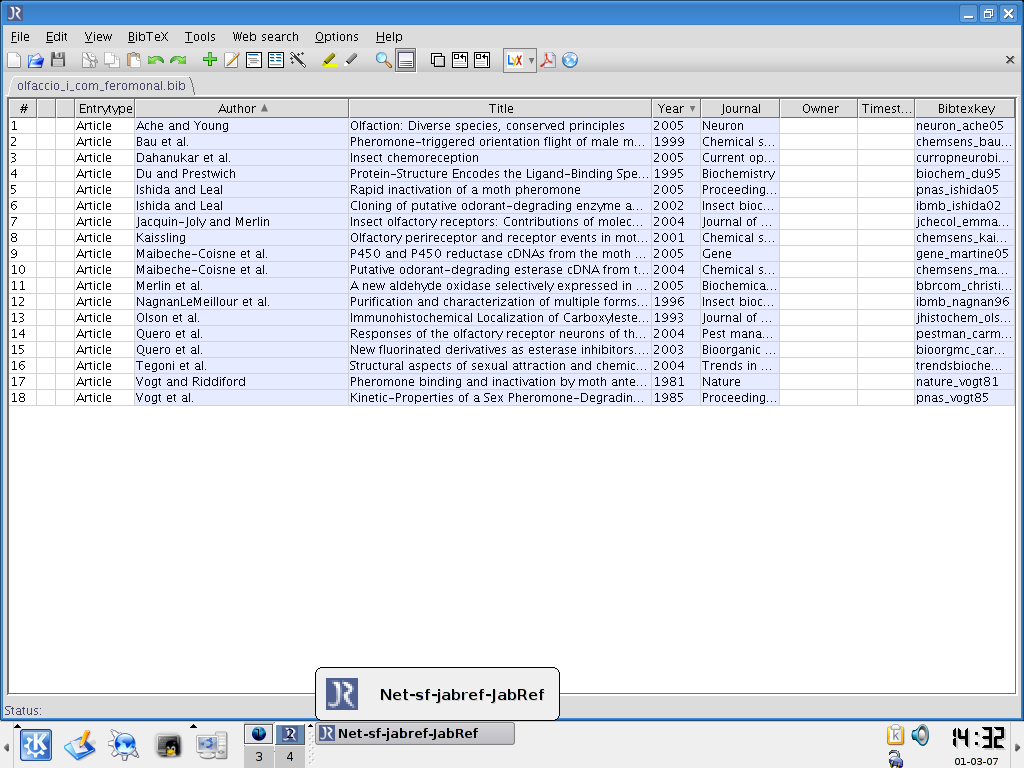Click the red PDF icon in toolbar
1024x768 pixels.
[x=548, y=60]
